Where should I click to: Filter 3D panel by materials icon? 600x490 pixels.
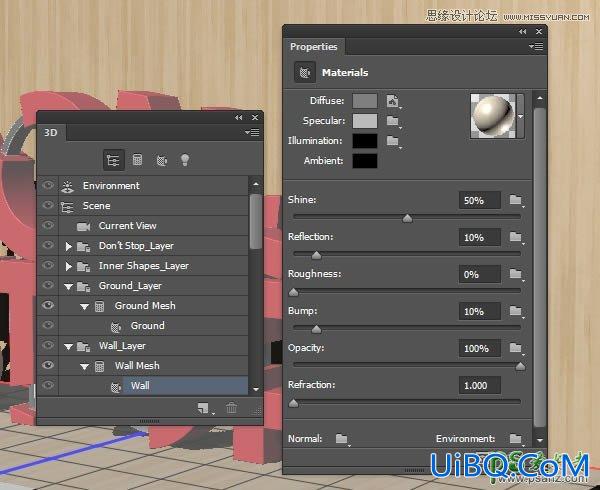(x=161, y=160)
